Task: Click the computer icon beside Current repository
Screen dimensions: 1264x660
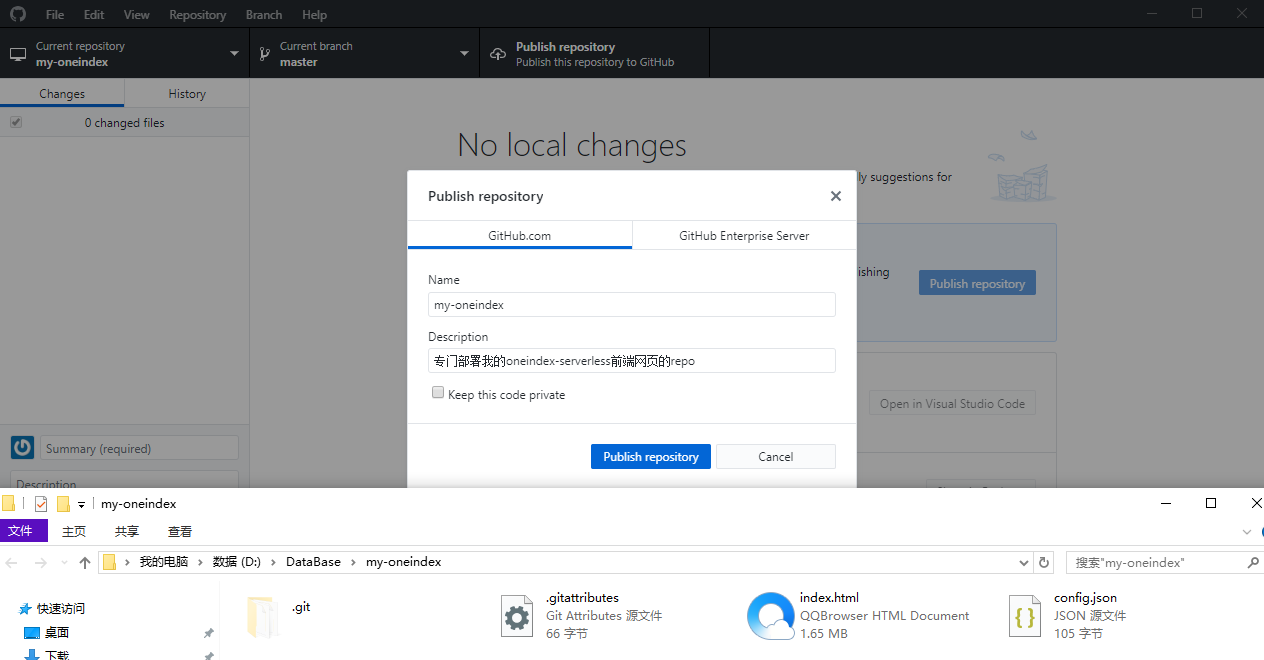Action: (x=17, y=53)
